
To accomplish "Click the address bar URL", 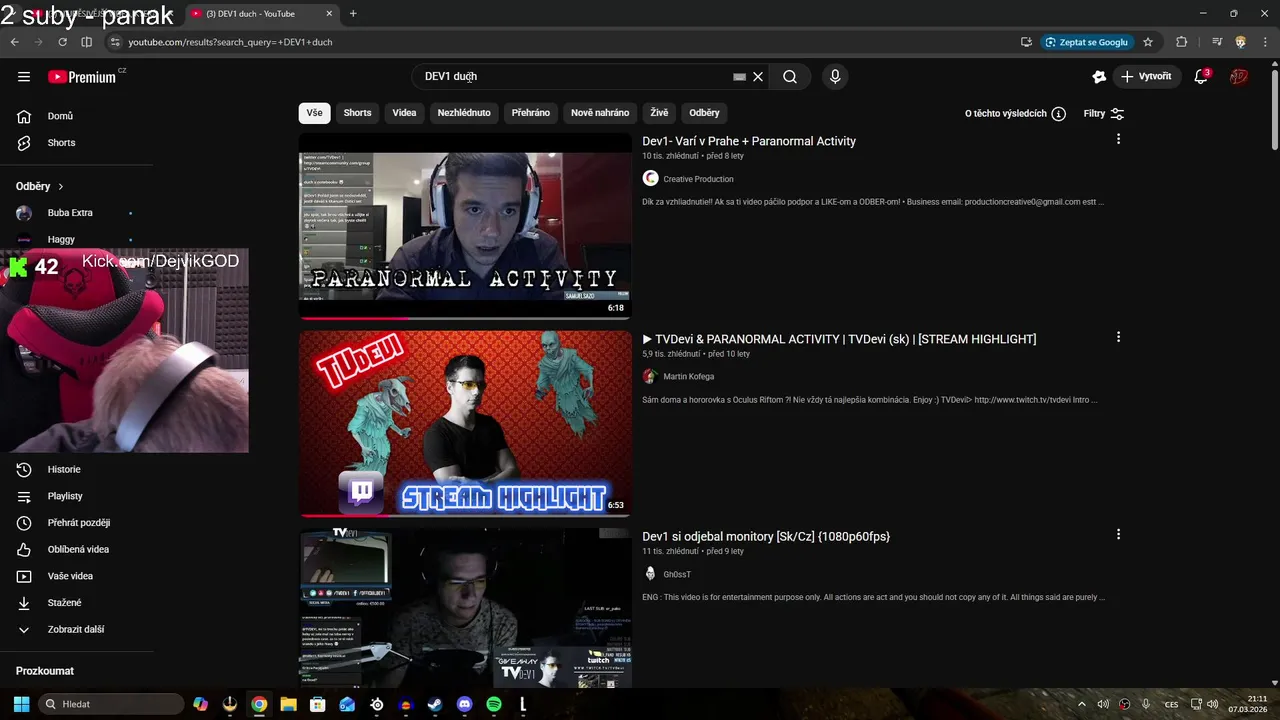I will [230, 42].
